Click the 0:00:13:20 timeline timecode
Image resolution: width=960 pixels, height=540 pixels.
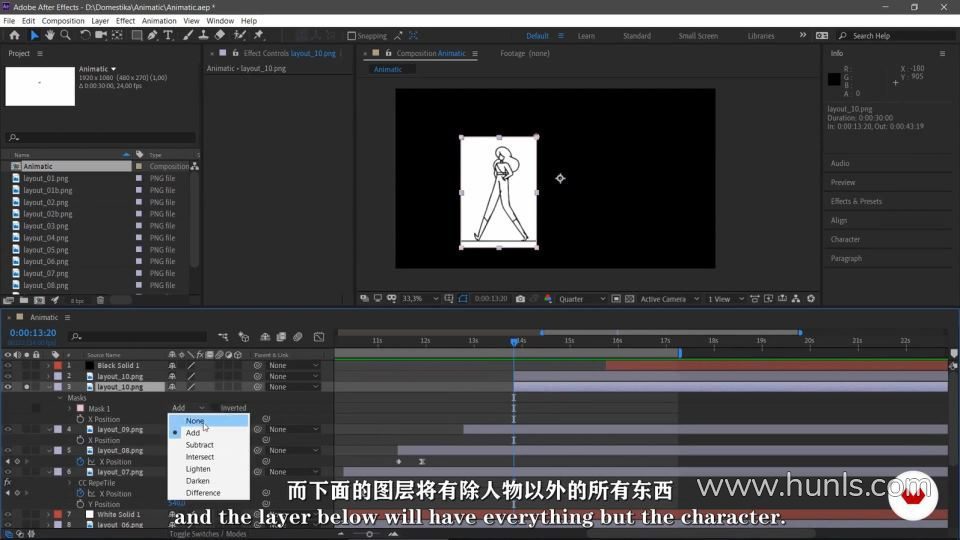(32, 333)
